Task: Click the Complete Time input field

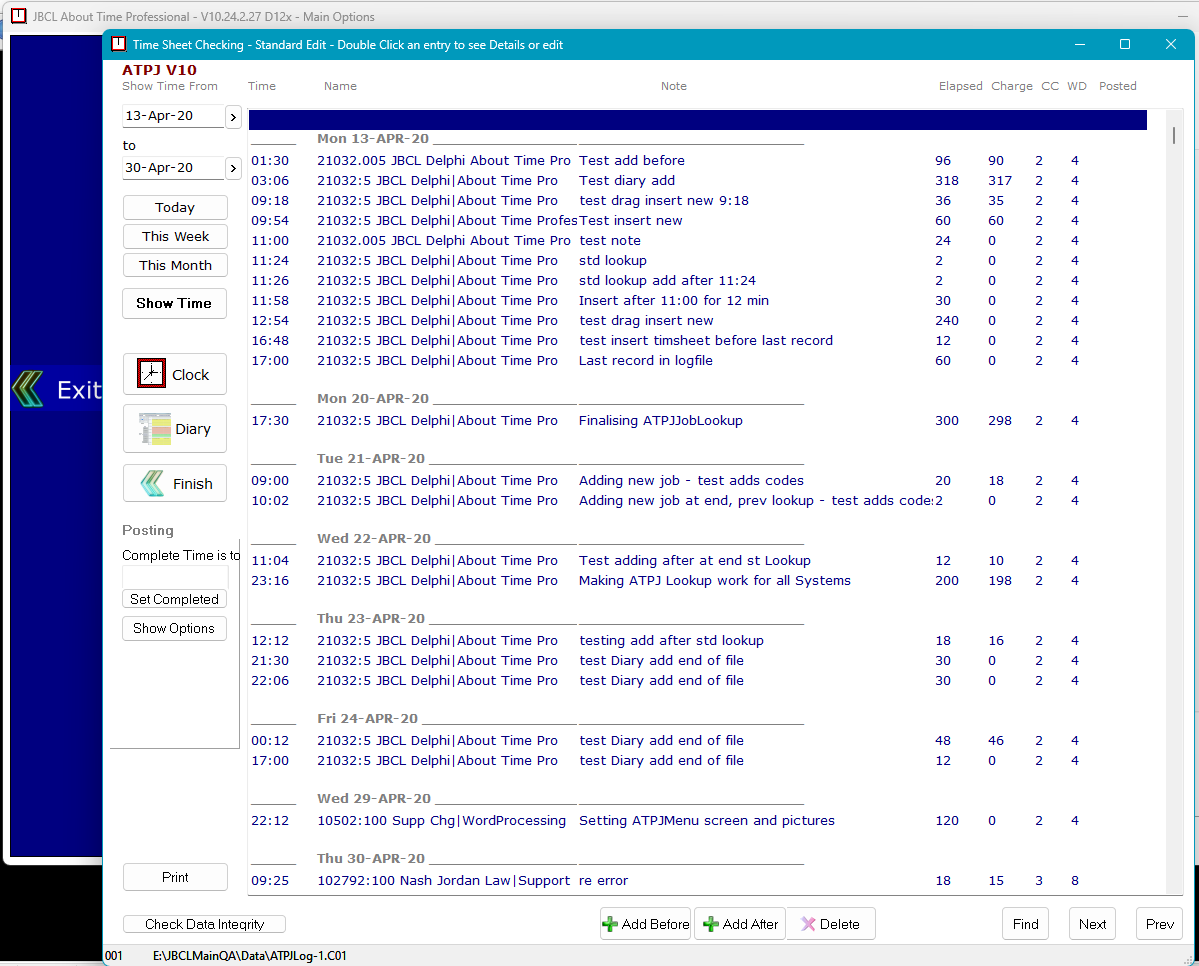Action: (x=174, y=577)
